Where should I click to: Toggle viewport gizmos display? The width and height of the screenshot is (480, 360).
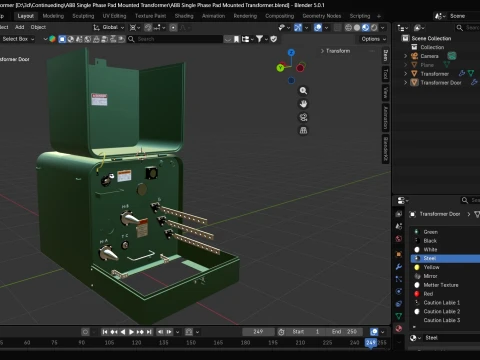(298, 28)
